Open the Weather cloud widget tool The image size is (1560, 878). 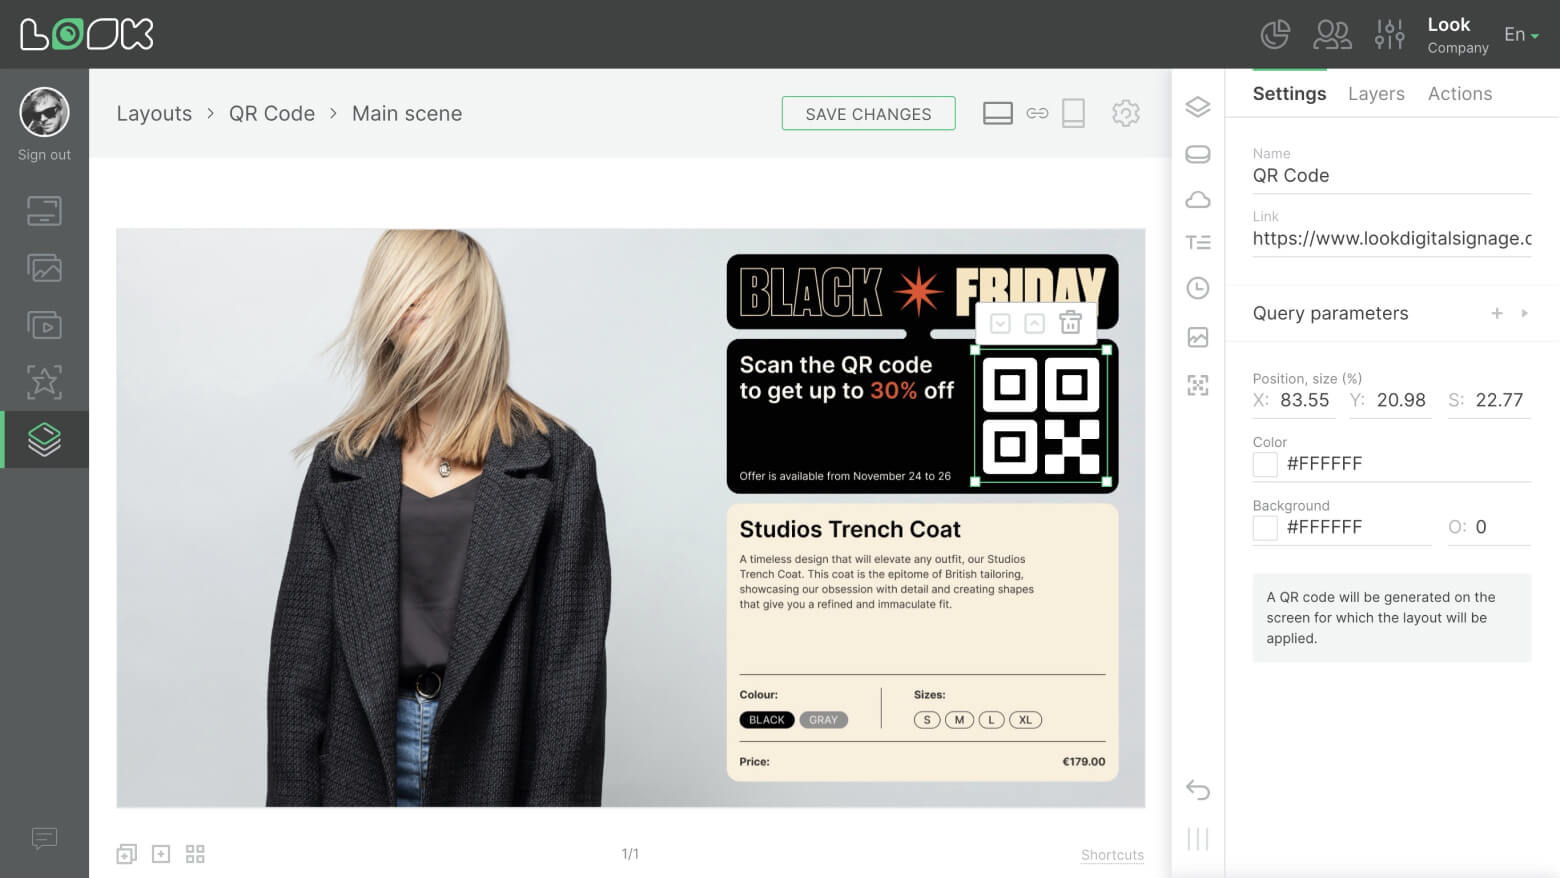(1197, 200)
